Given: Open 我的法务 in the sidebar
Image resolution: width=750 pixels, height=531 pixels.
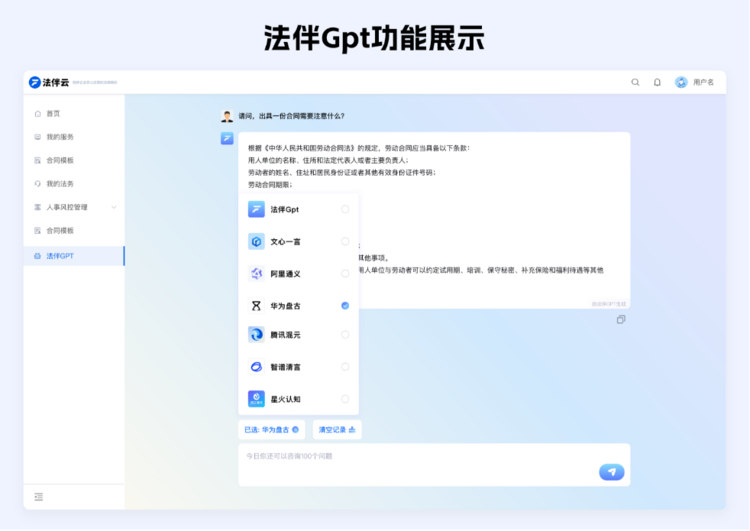Looking at the screenshot, I should [x=74, y=184].
